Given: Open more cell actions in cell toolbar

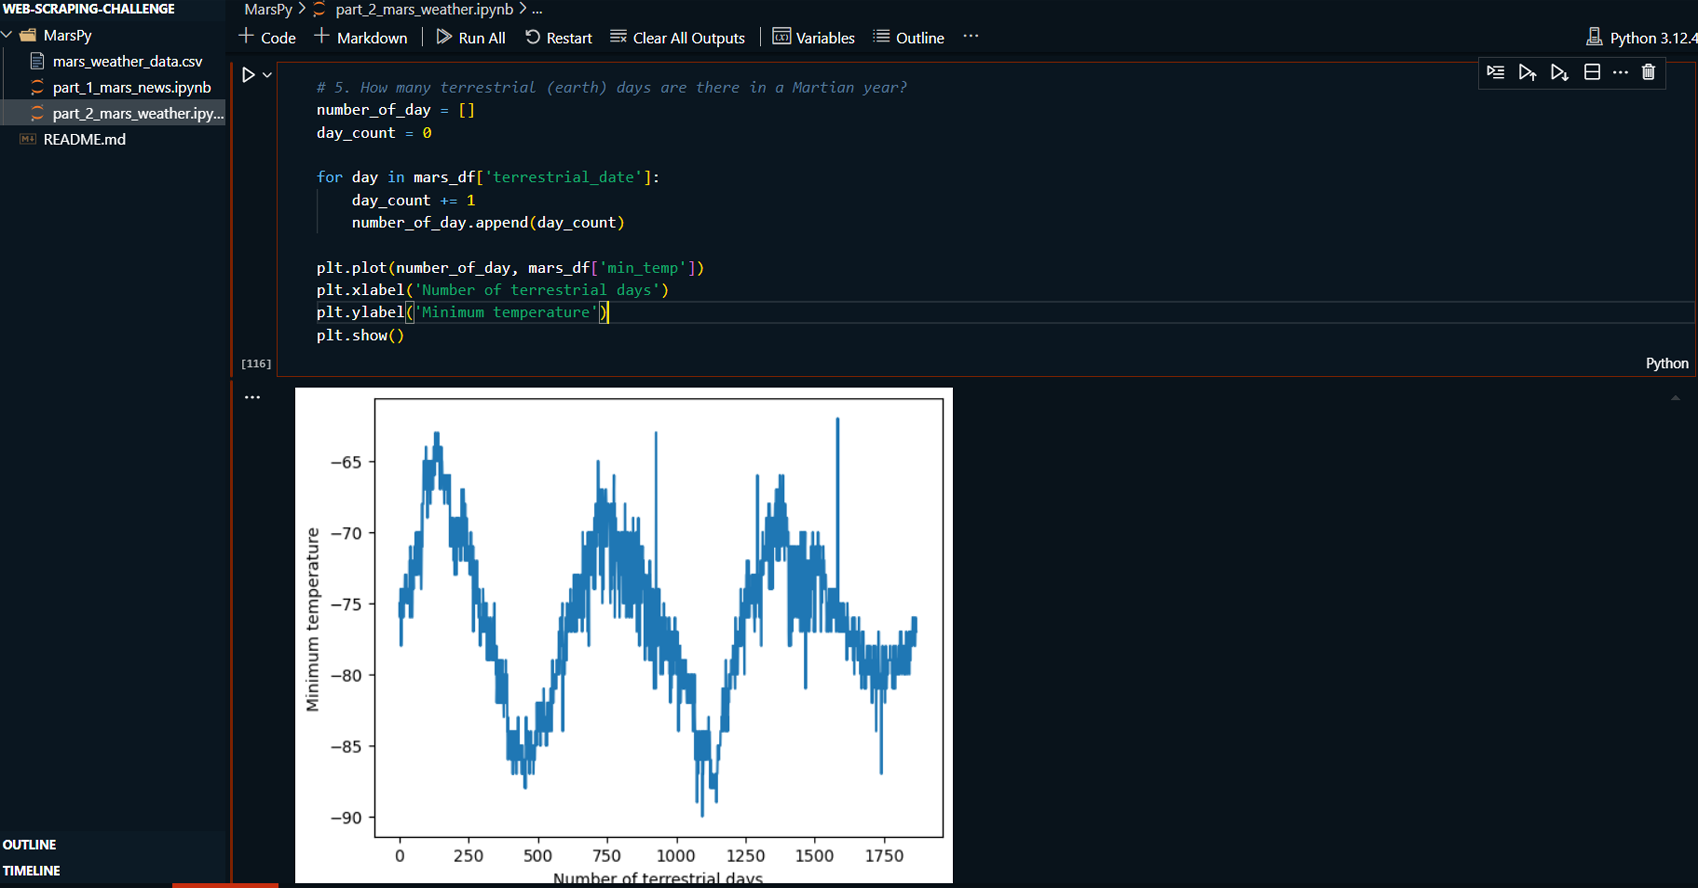Looking at the screenshot, I should coord(1620,72).
